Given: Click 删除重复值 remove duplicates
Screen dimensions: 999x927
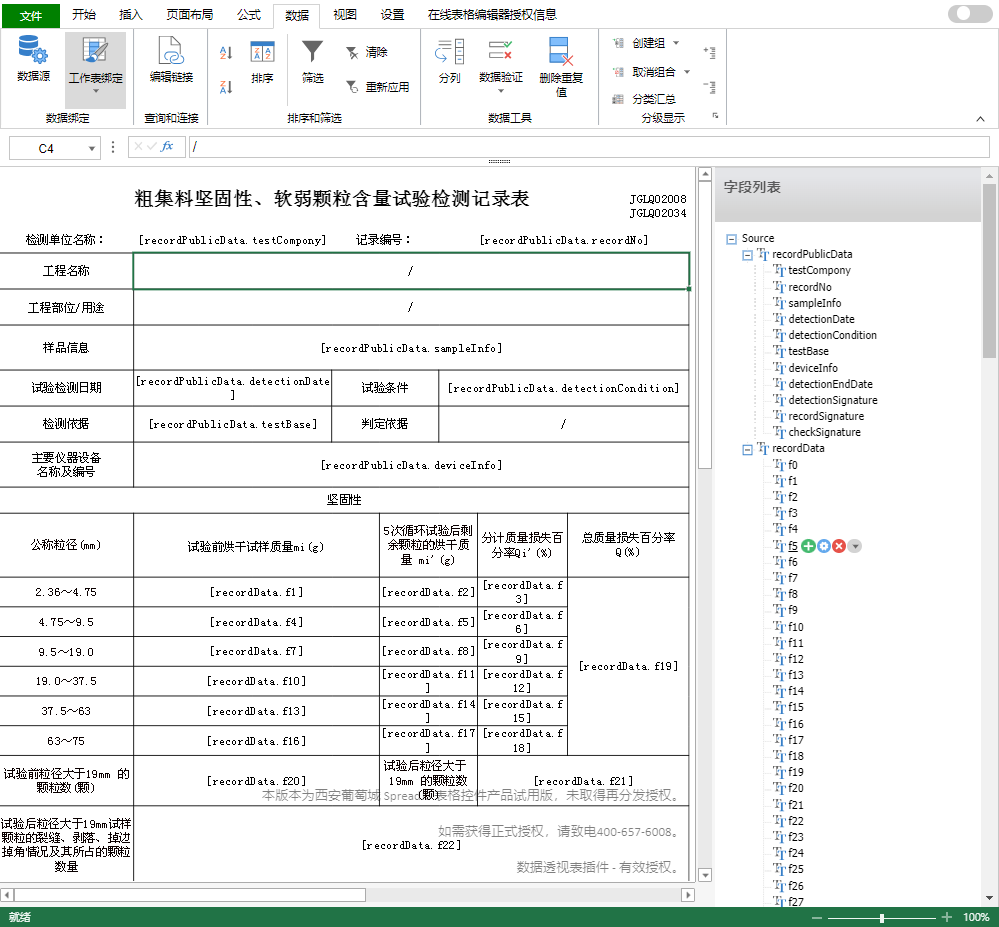Looking at the screenshot, I should point(561,67).
